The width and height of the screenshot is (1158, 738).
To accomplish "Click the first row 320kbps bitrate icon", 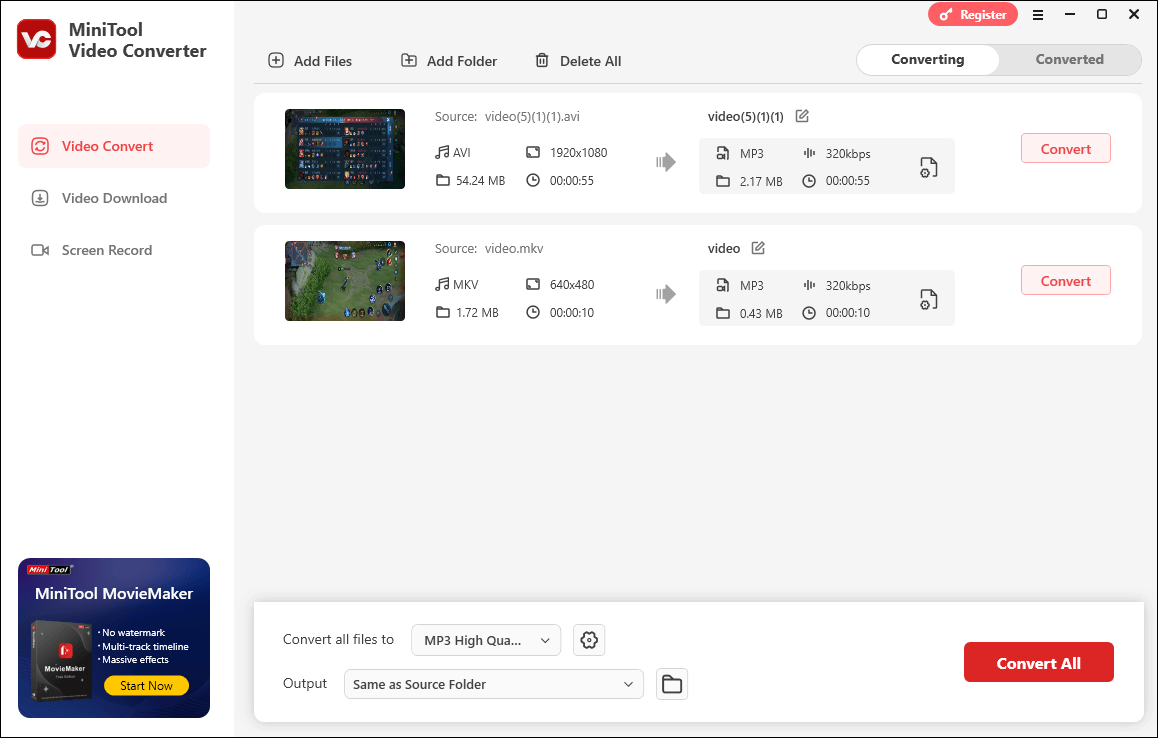I will pyautogui.click(x=809, y=154).
